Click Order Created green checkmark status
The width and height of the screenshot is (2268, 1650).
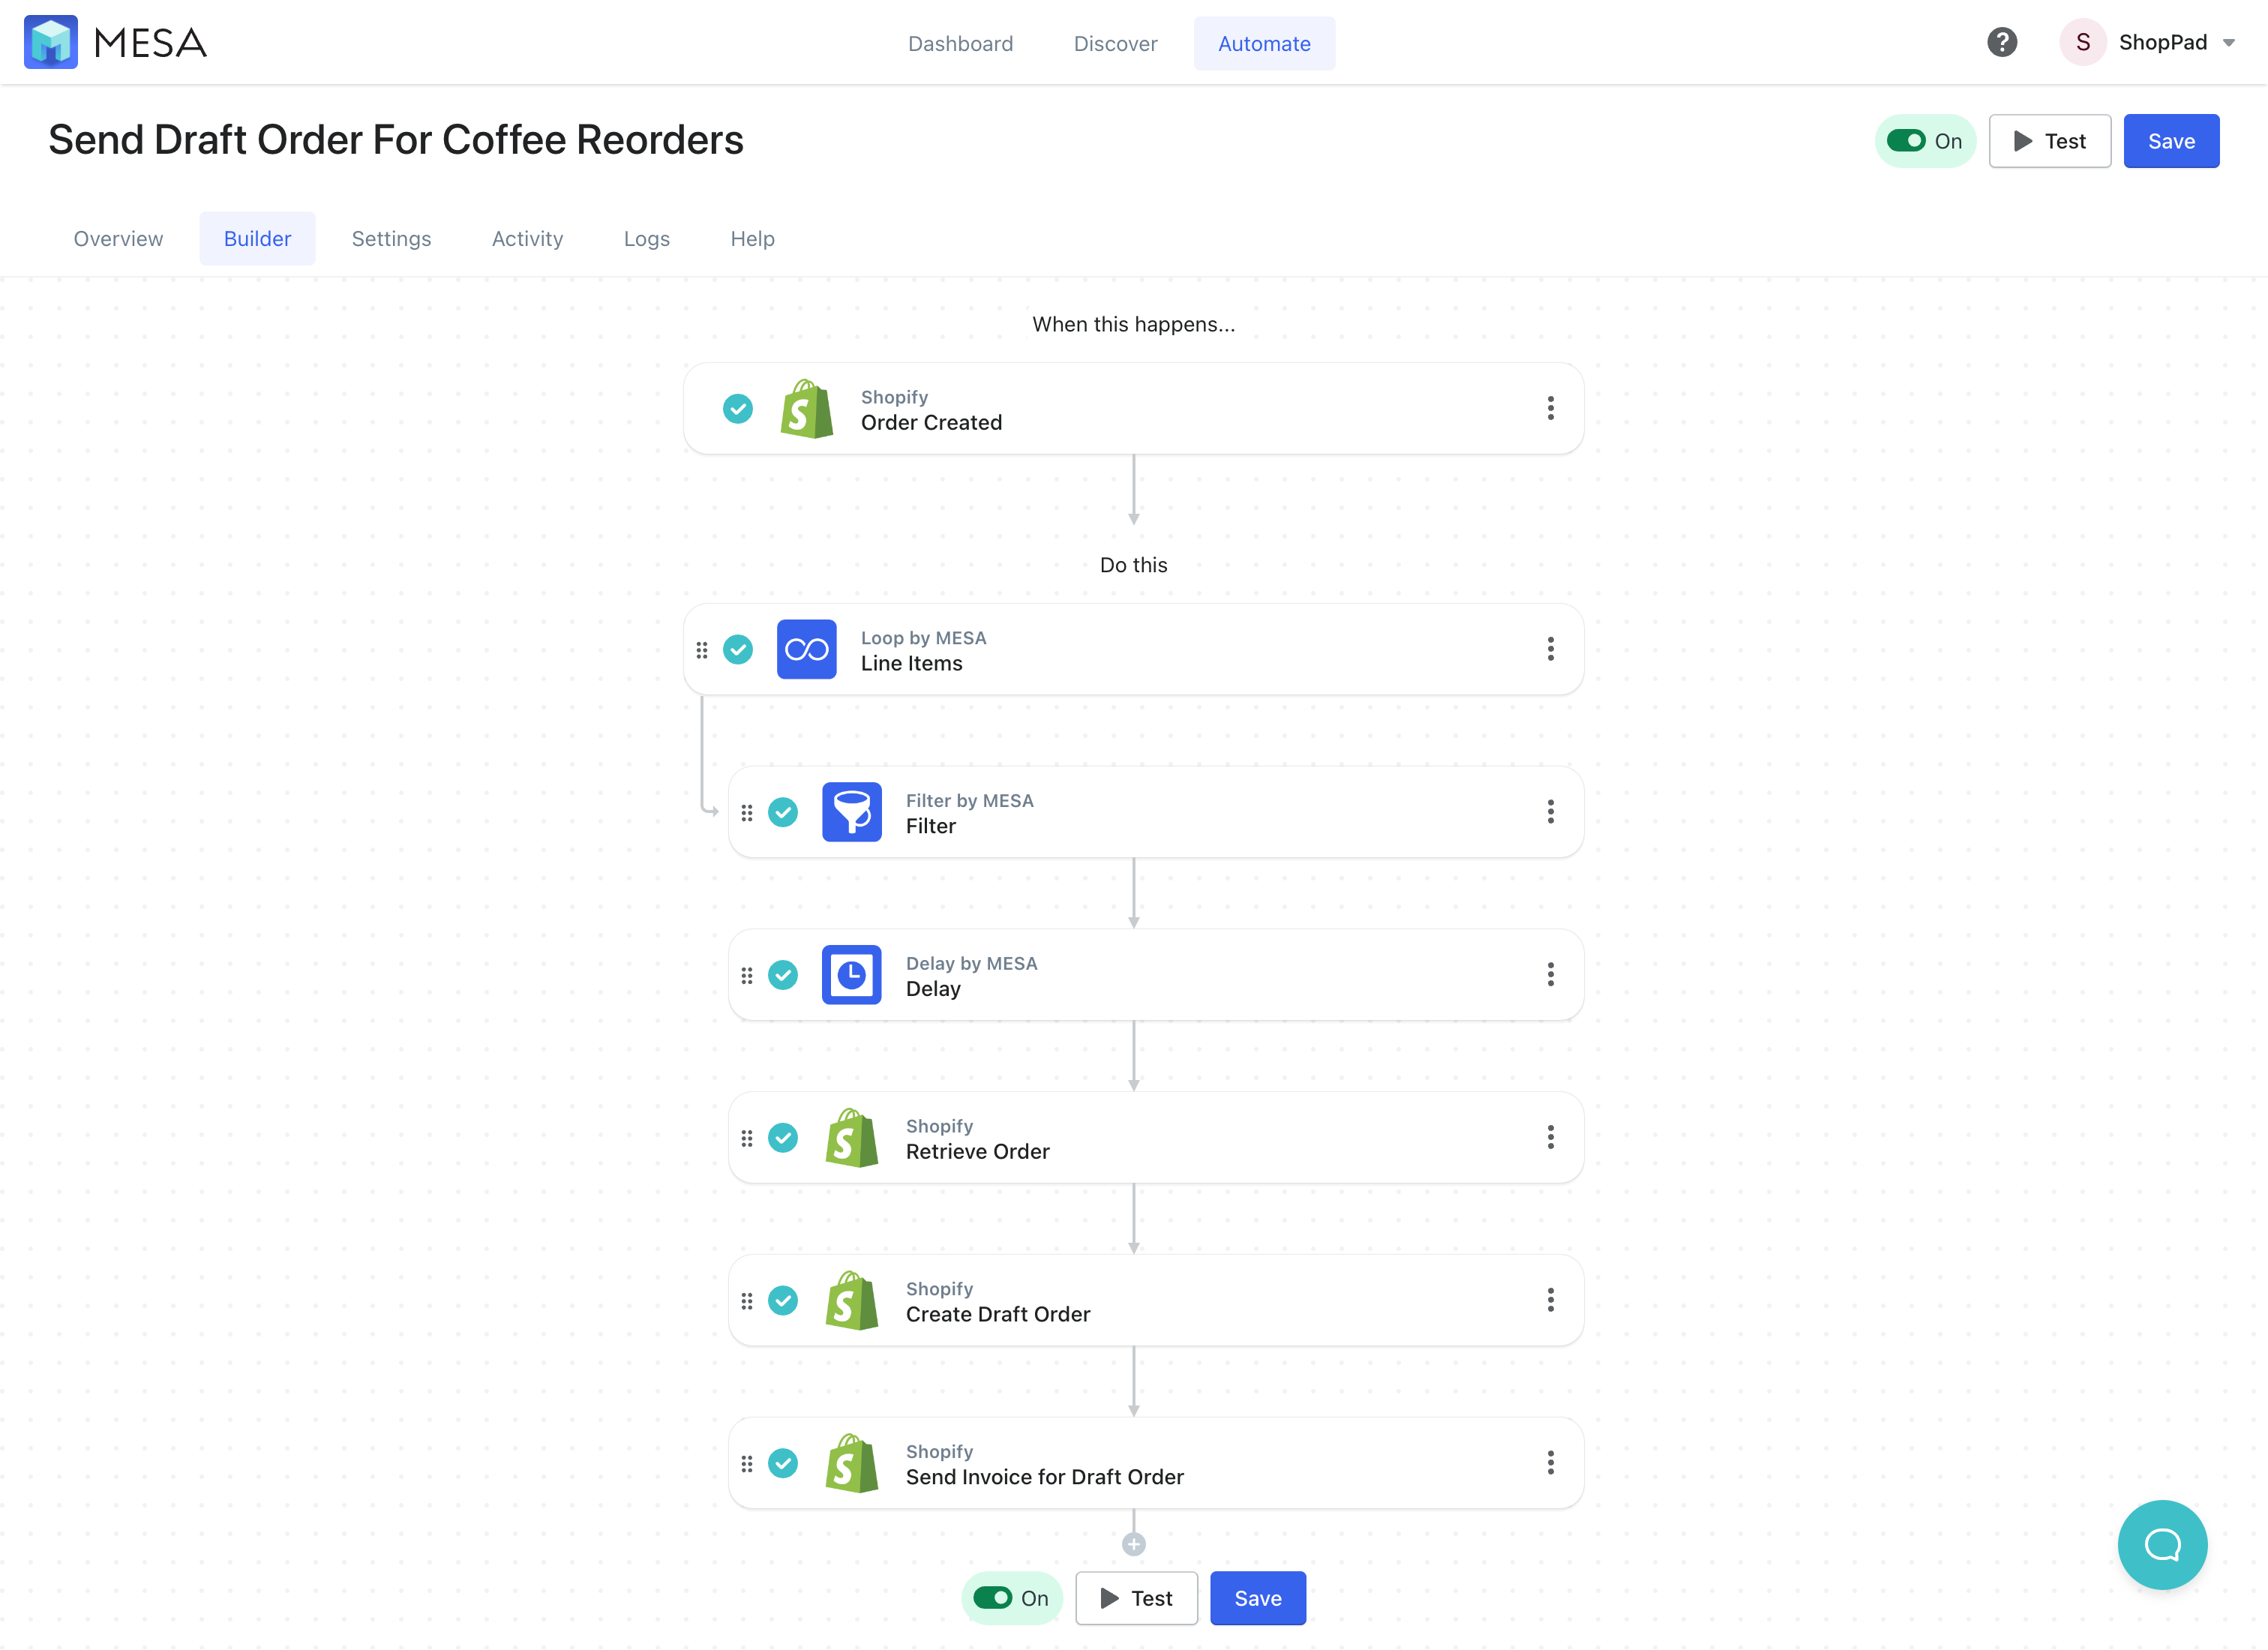click(738, 408)
